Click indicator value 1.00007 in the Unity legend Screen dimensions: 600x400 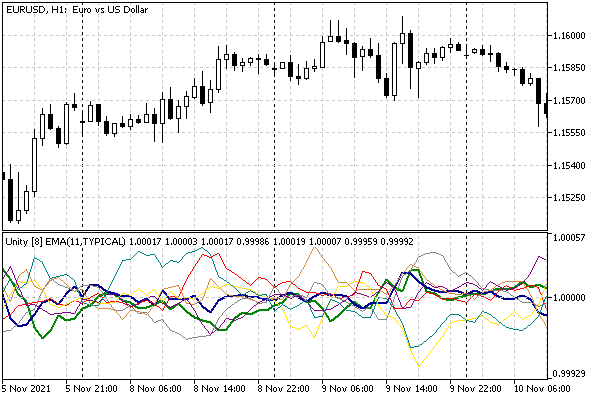pyautogui.click(x=325, y=242)
